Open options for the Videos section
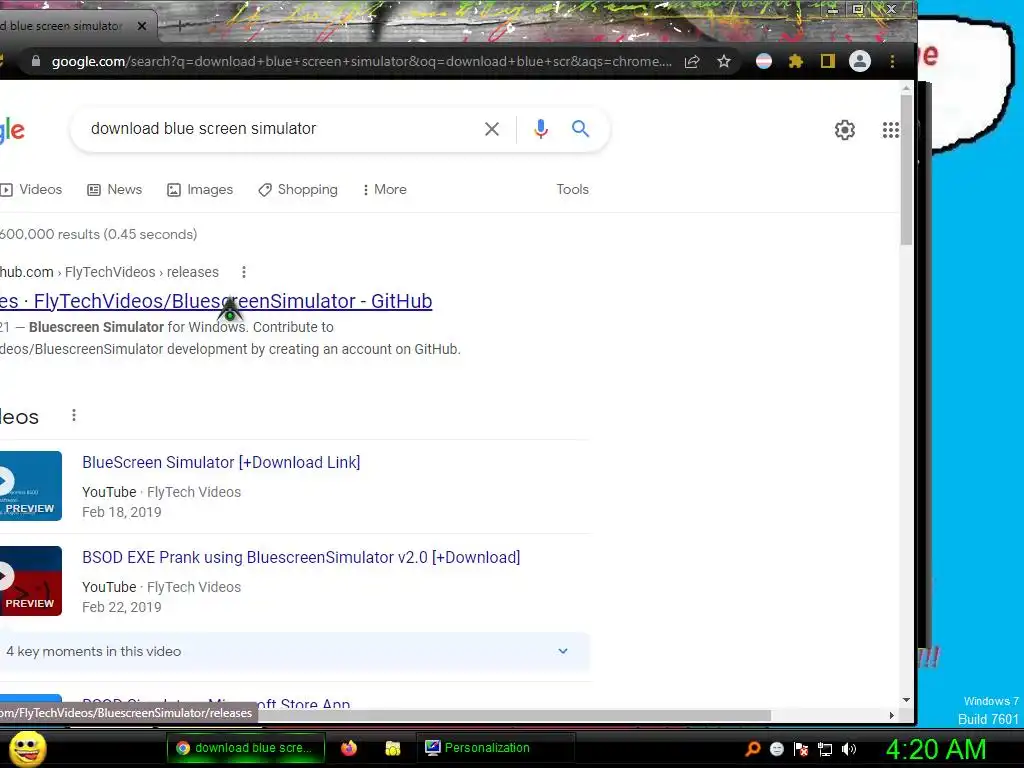This screenshot has height=768, width=1024. (x=74, y=415)
